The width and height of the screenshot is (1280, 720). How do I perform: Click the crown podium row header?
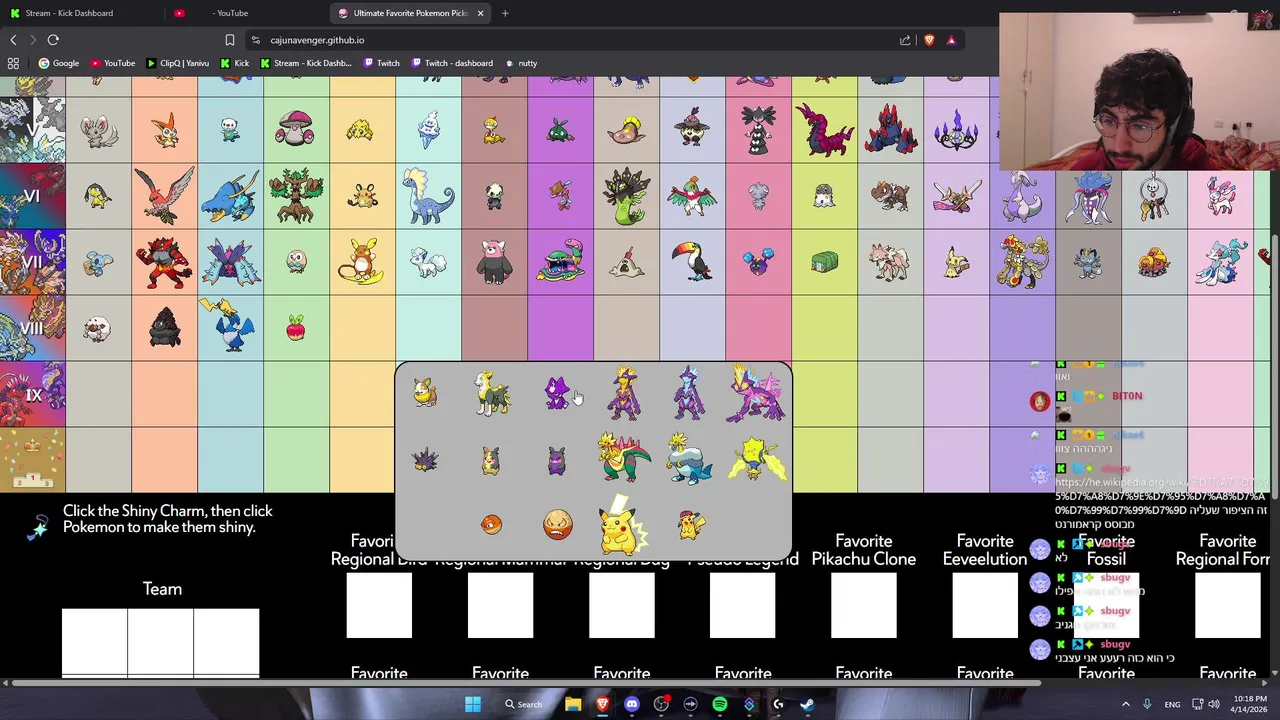(33, 460)
